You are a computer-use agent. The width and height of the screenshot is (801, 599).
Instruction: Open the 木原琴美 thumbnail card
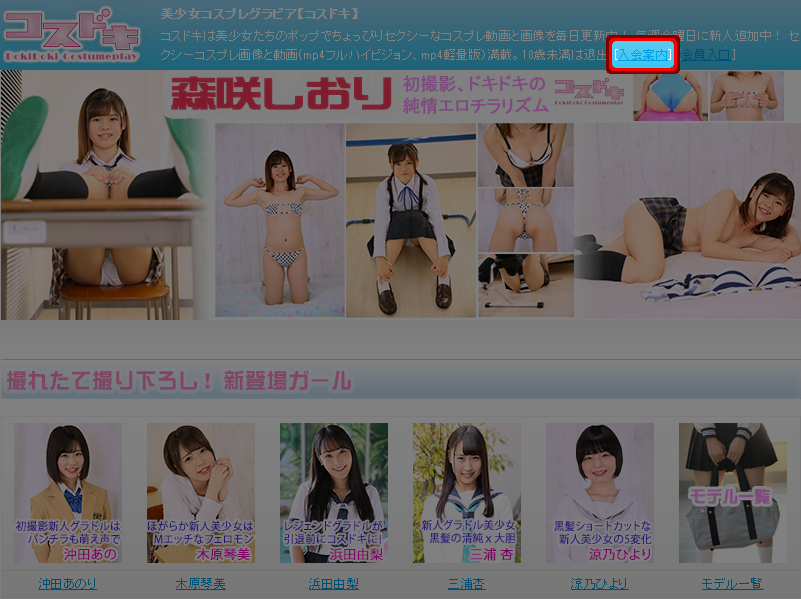[x=201, y=493]
